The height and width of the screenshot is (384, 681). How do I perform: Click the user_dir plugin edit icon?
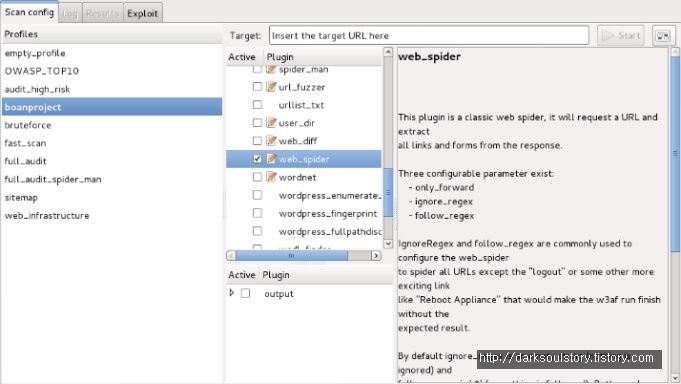pyautogui.click(x=271, y=123)
